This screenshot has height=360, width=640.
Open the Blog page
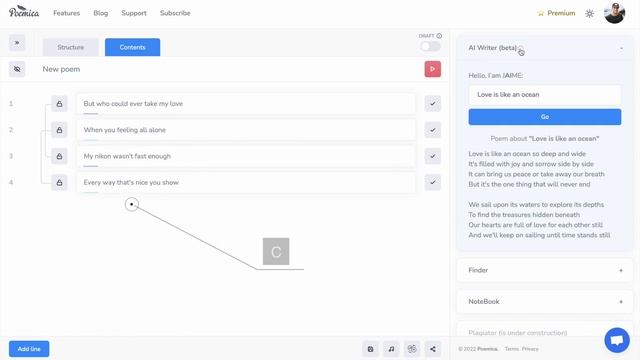[x=100, y=13]
